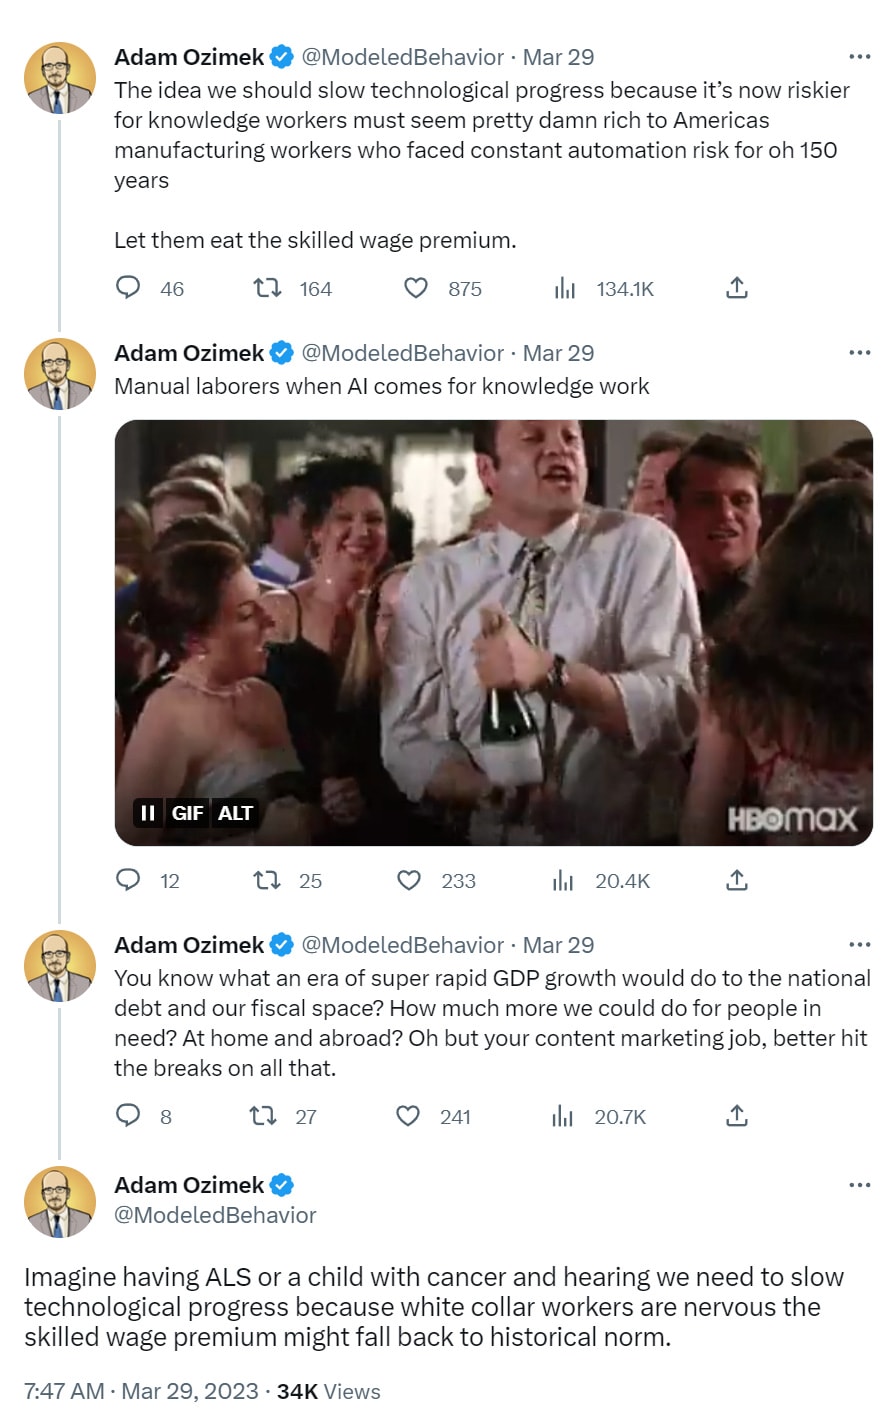Open the 7:47 AM Mar 29, 2023 timestamp
Viewport: 895px width, 1414px height.
[x=141, y=1391]
